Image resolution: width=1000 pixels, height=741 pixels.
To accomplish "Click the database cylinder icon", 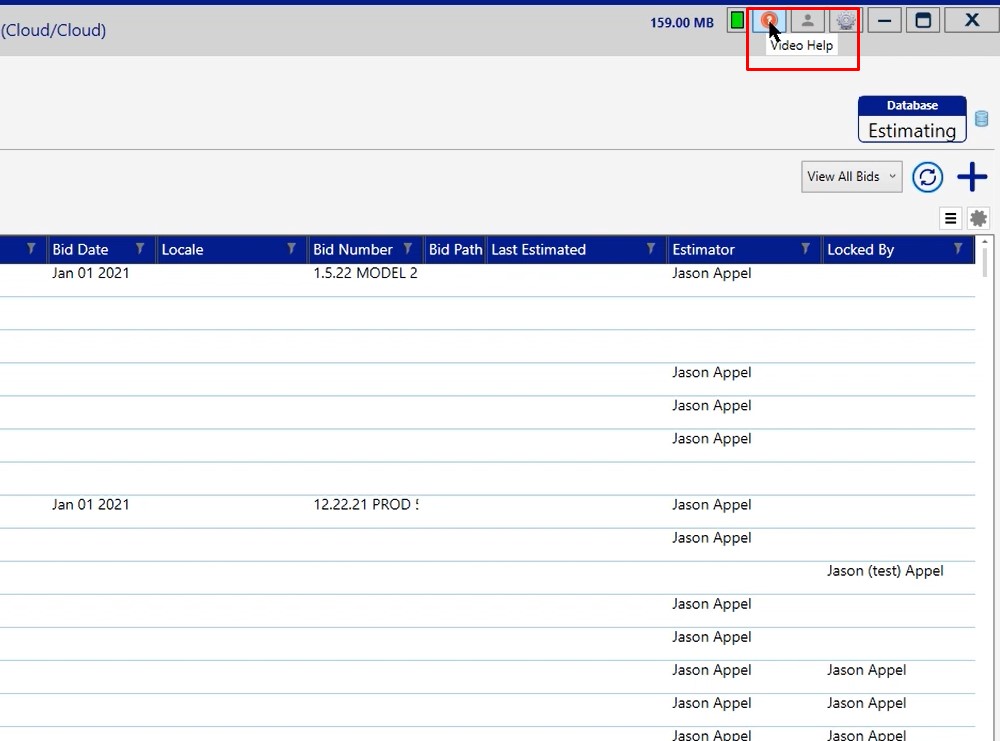I will click(x=982, y=119).
